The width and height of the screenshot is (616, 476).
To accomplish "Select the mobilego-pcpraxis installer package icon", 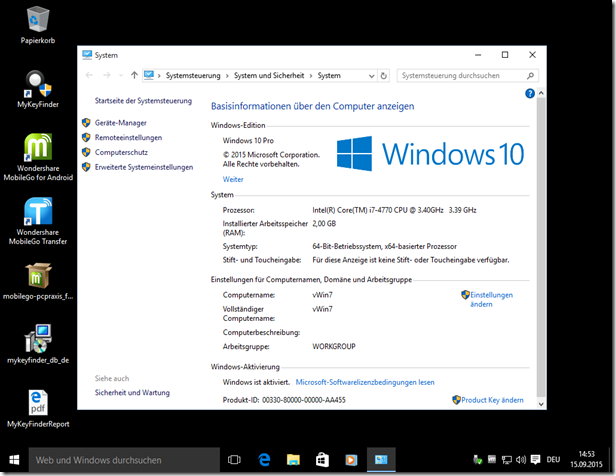I will (38, 281).
